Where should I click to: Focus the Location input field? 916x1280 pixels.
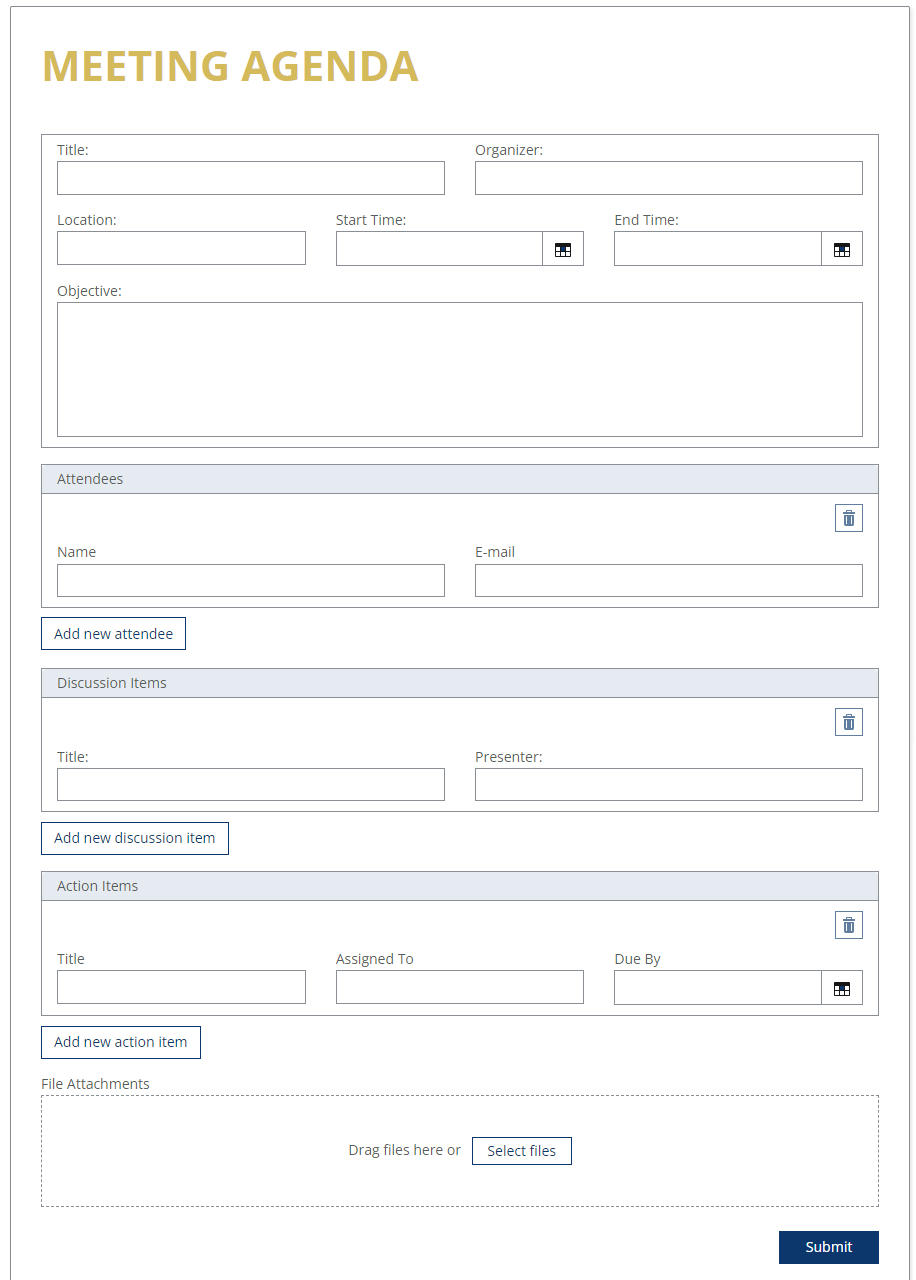[181, 248]
